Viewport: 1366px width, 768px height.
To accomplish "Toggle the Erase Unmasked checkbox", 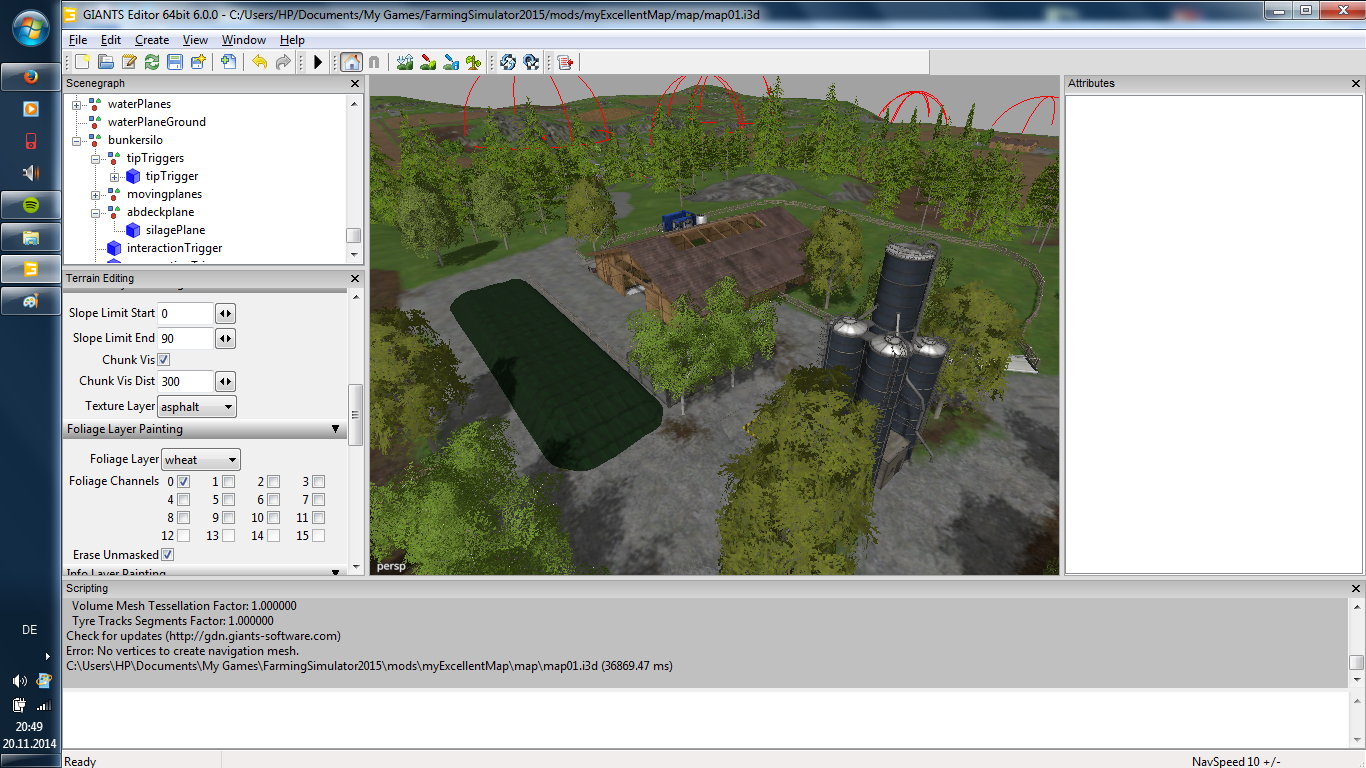I will 168,555.
